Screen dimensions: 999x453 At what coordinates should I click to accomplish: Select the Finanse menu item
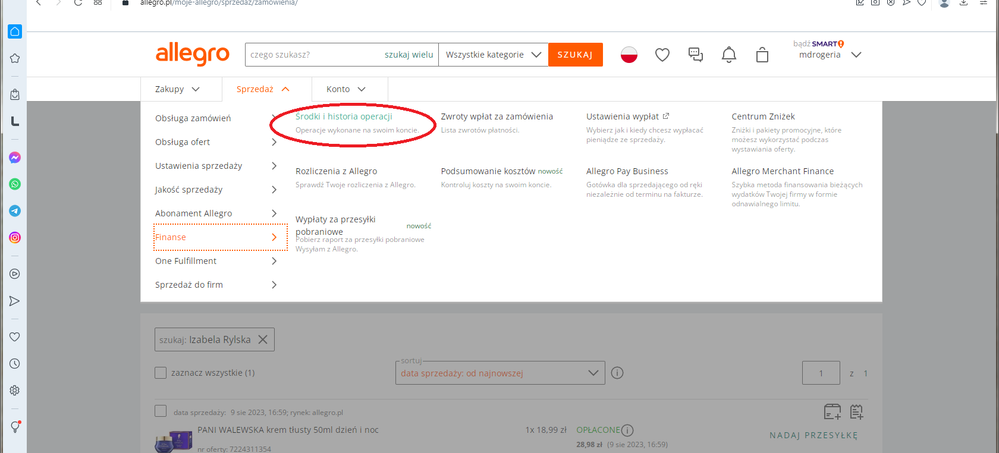pos(220,237)
